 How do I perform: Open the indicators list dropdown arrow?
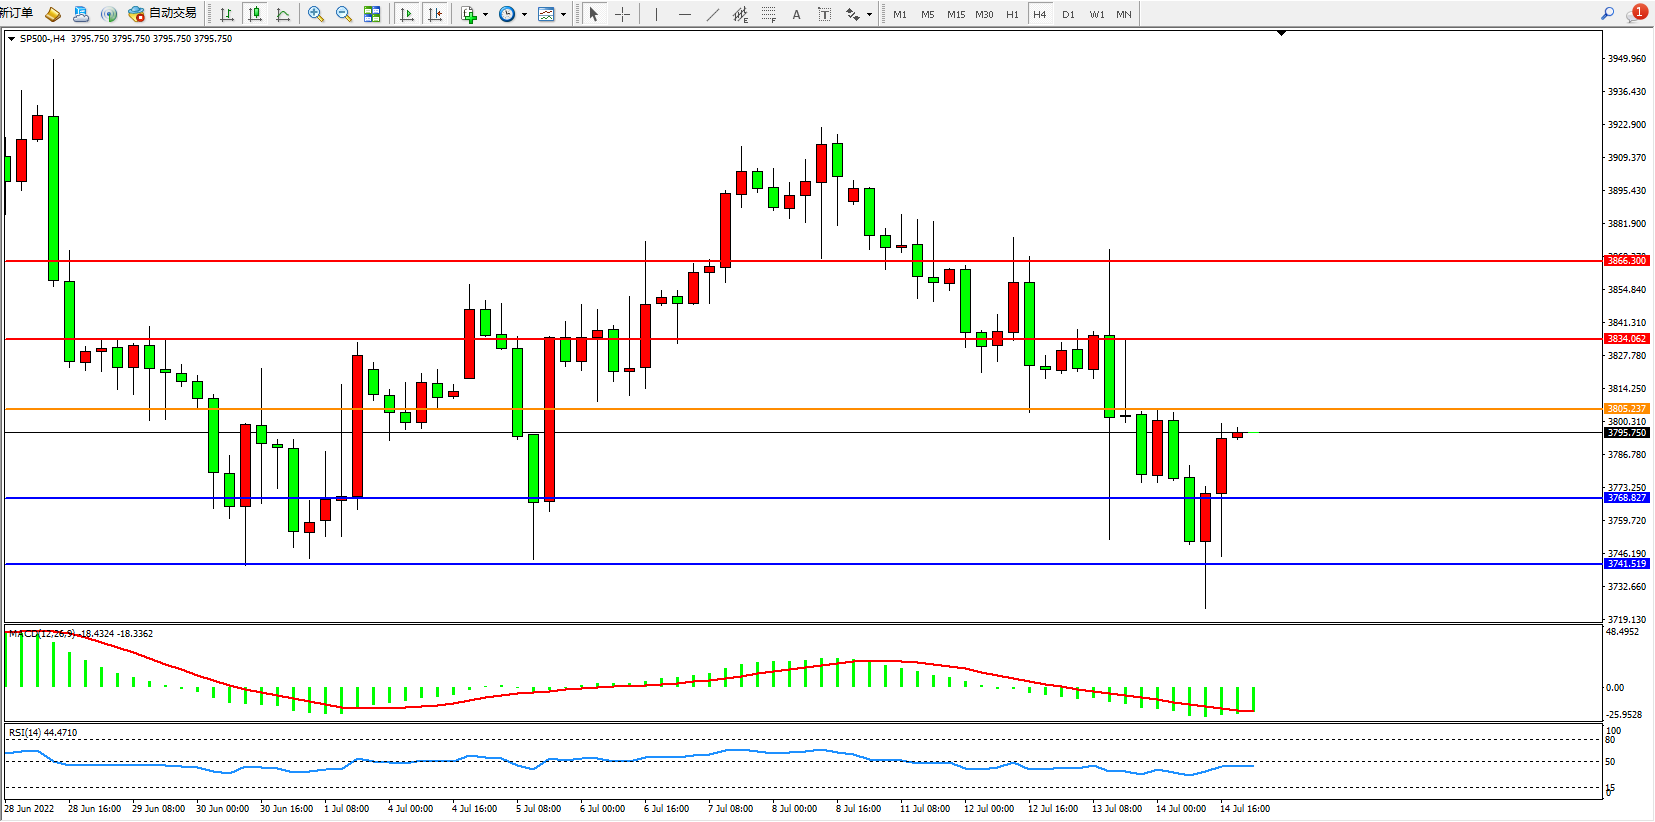(x=485, y=15)
